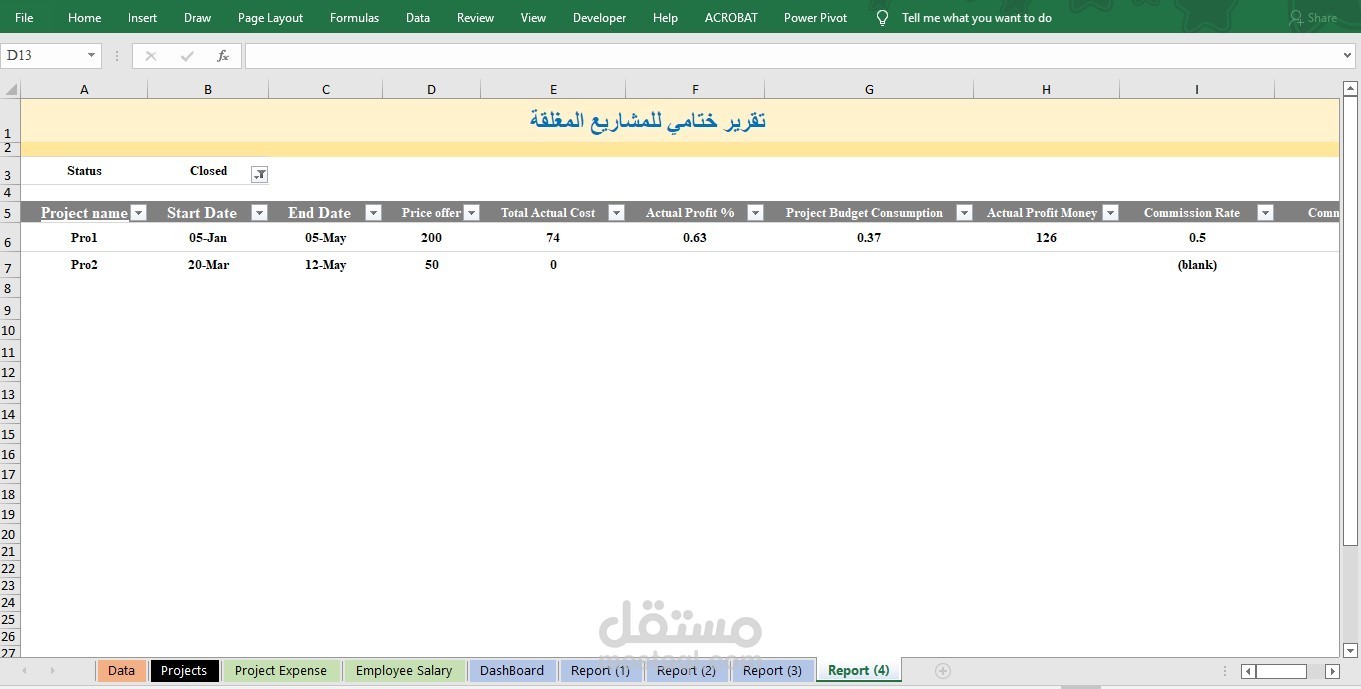Screen dimensions: 1361x689
Task: Switch to the Report (3) sheet tab
Action: pos(772,671)
